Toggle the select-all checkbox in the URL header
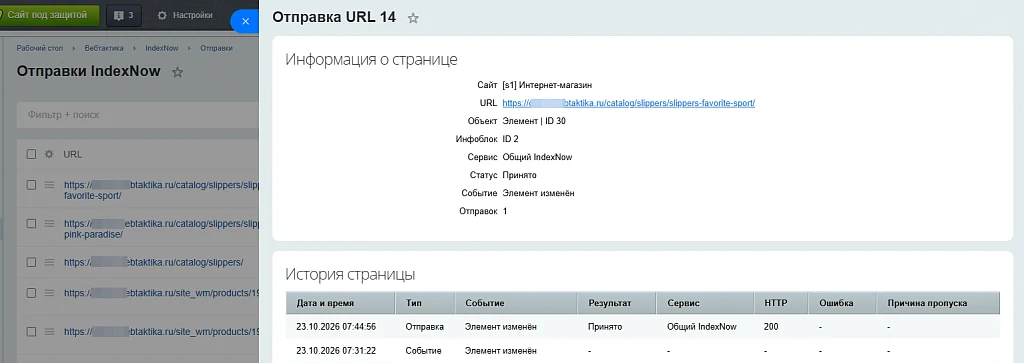 pos(31,155)
